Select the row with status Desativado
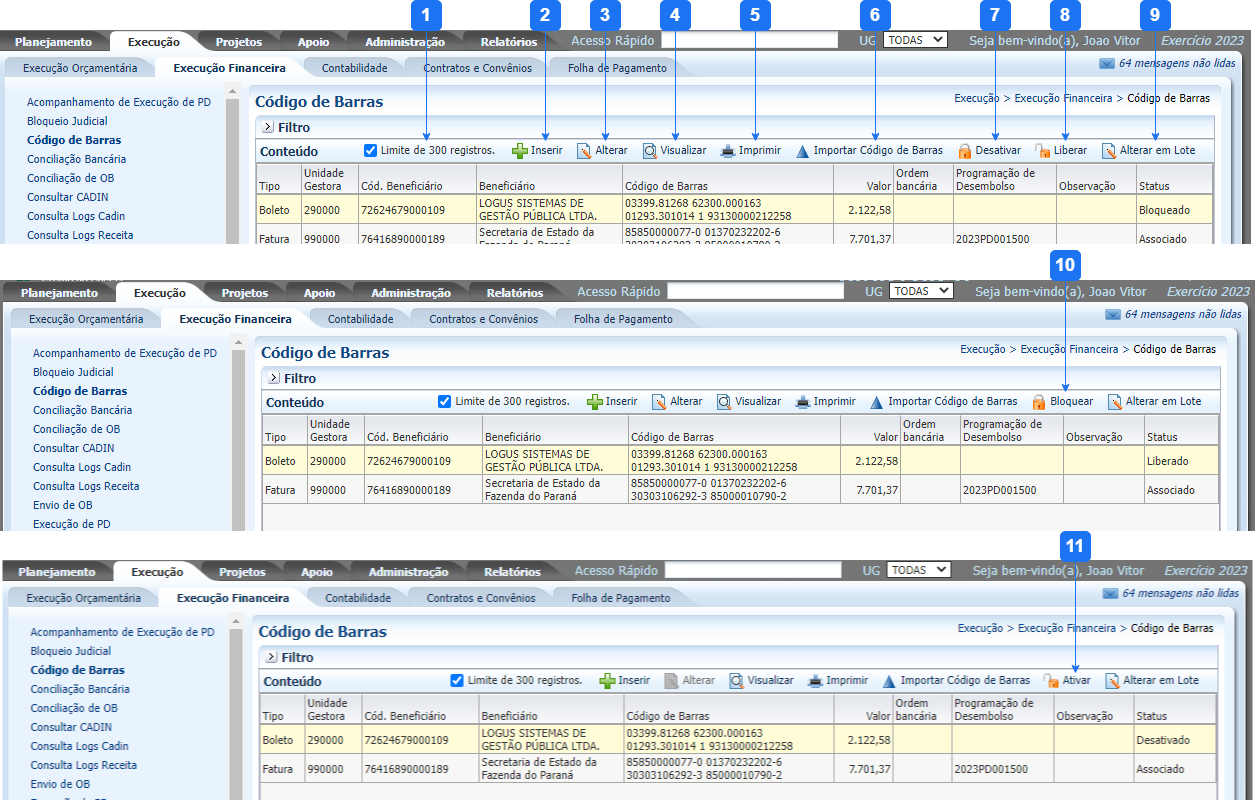The width and height of the screenshot is (1256, 801). click(x=700, y=740)
